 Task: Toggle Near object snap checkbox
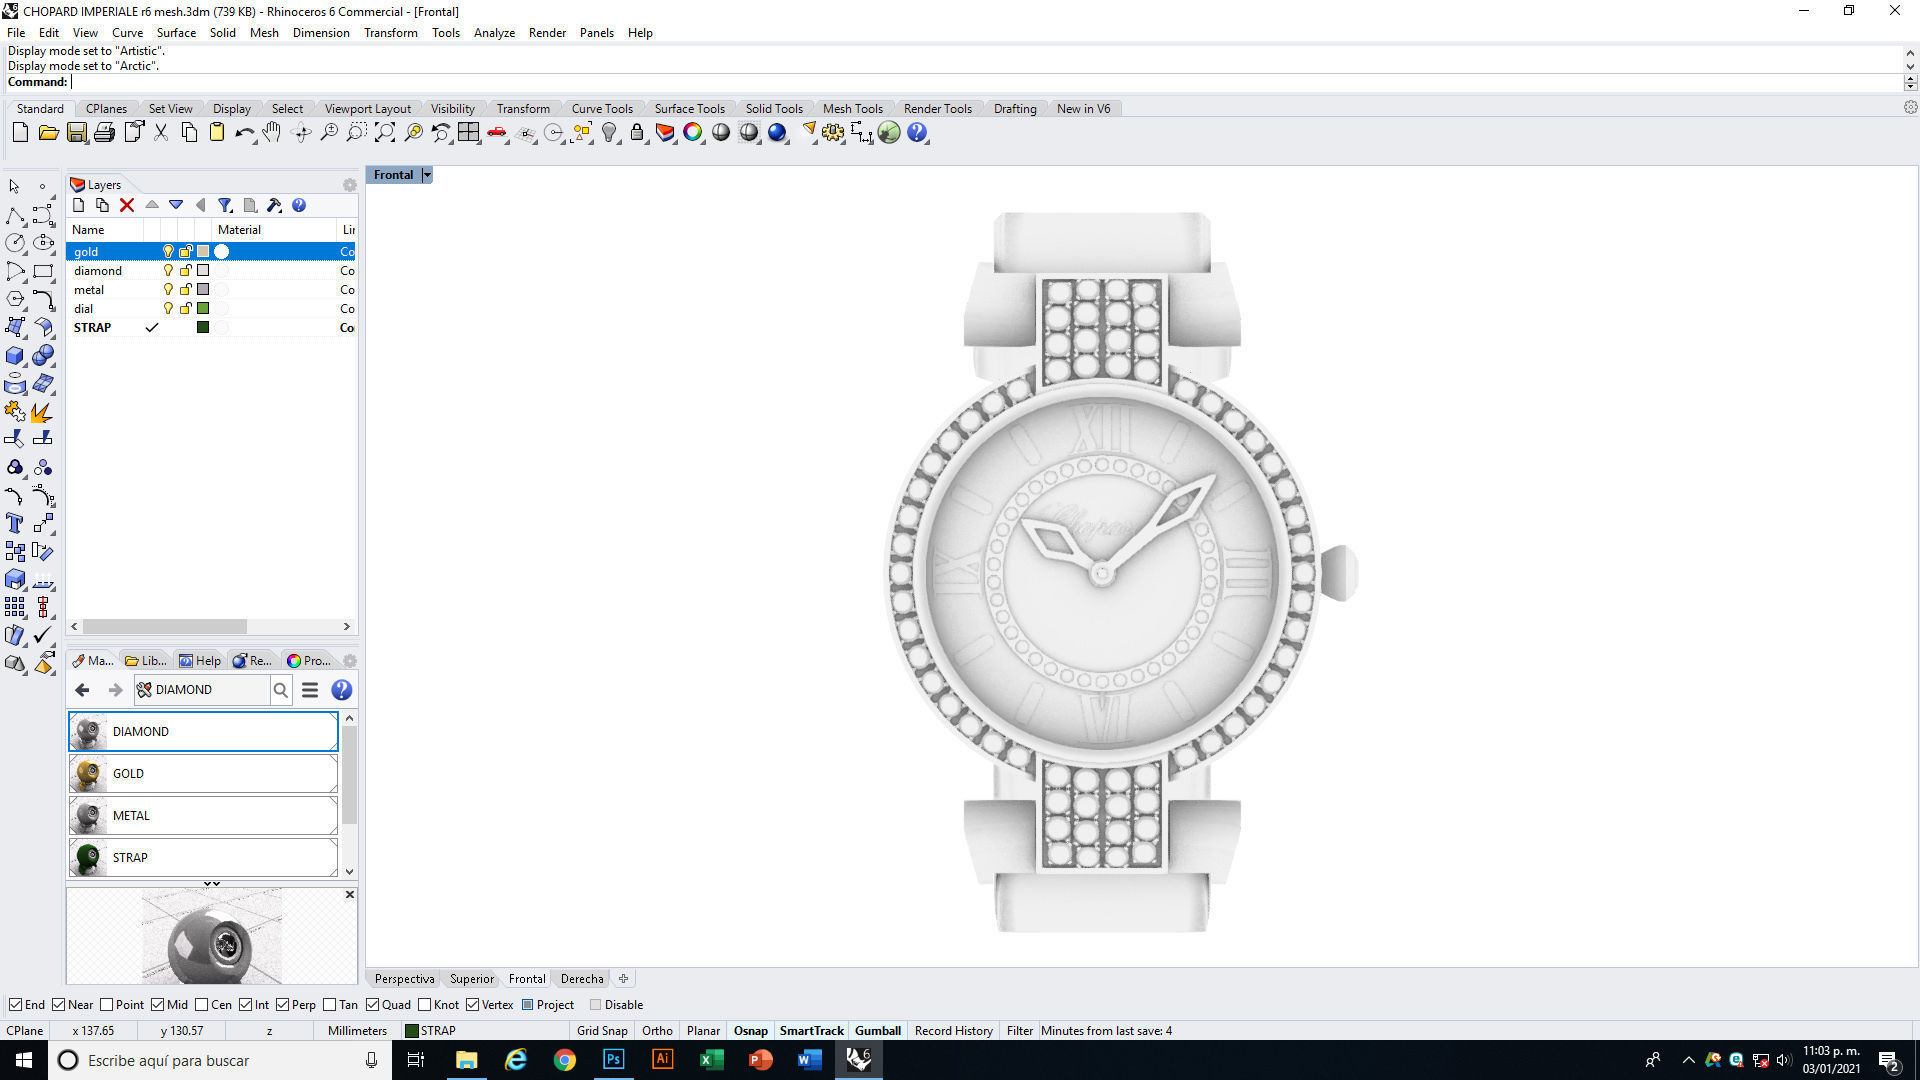58,1005
